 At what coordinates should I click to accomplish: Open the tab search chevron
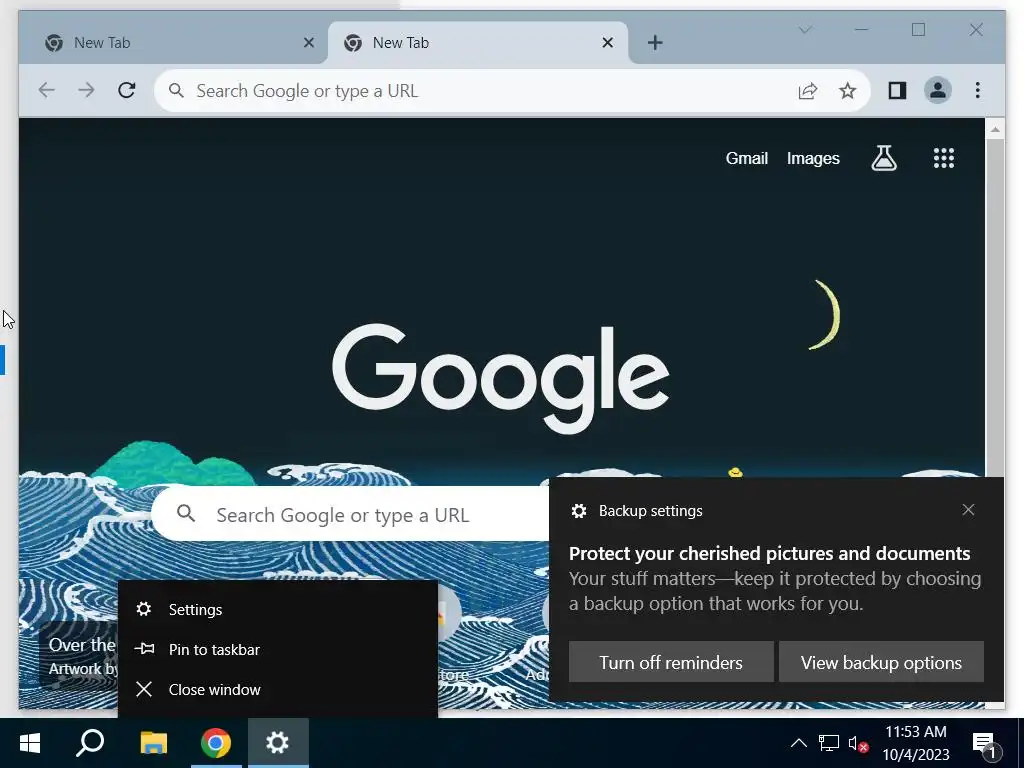(x=805, y=30)
